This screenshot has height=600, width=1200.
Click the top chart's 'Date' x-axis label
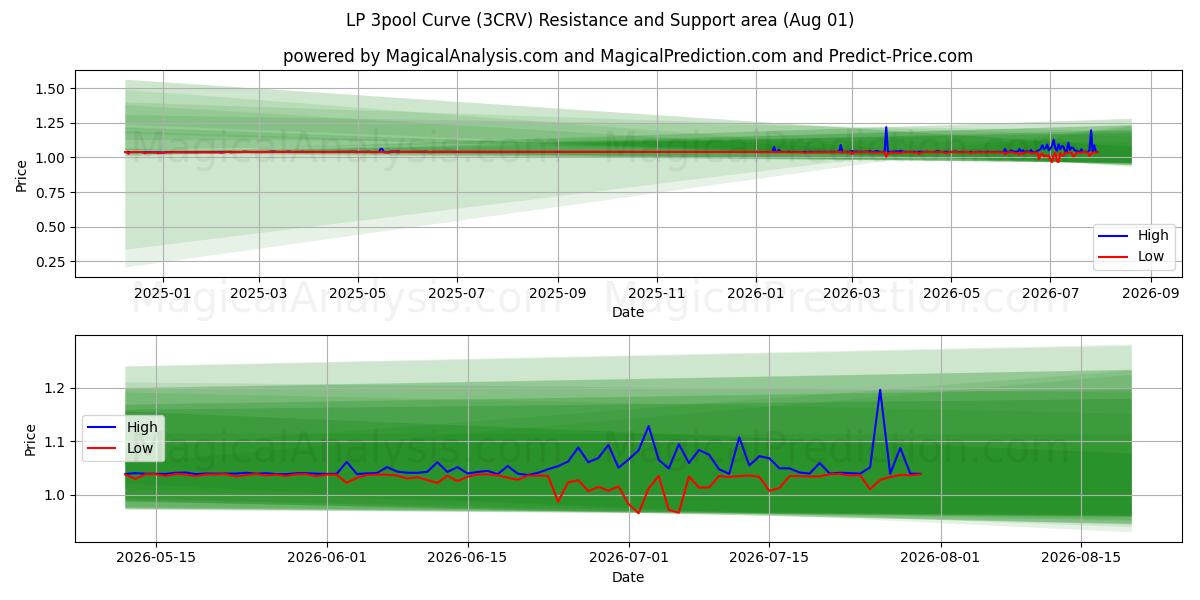tap(628, 313)
